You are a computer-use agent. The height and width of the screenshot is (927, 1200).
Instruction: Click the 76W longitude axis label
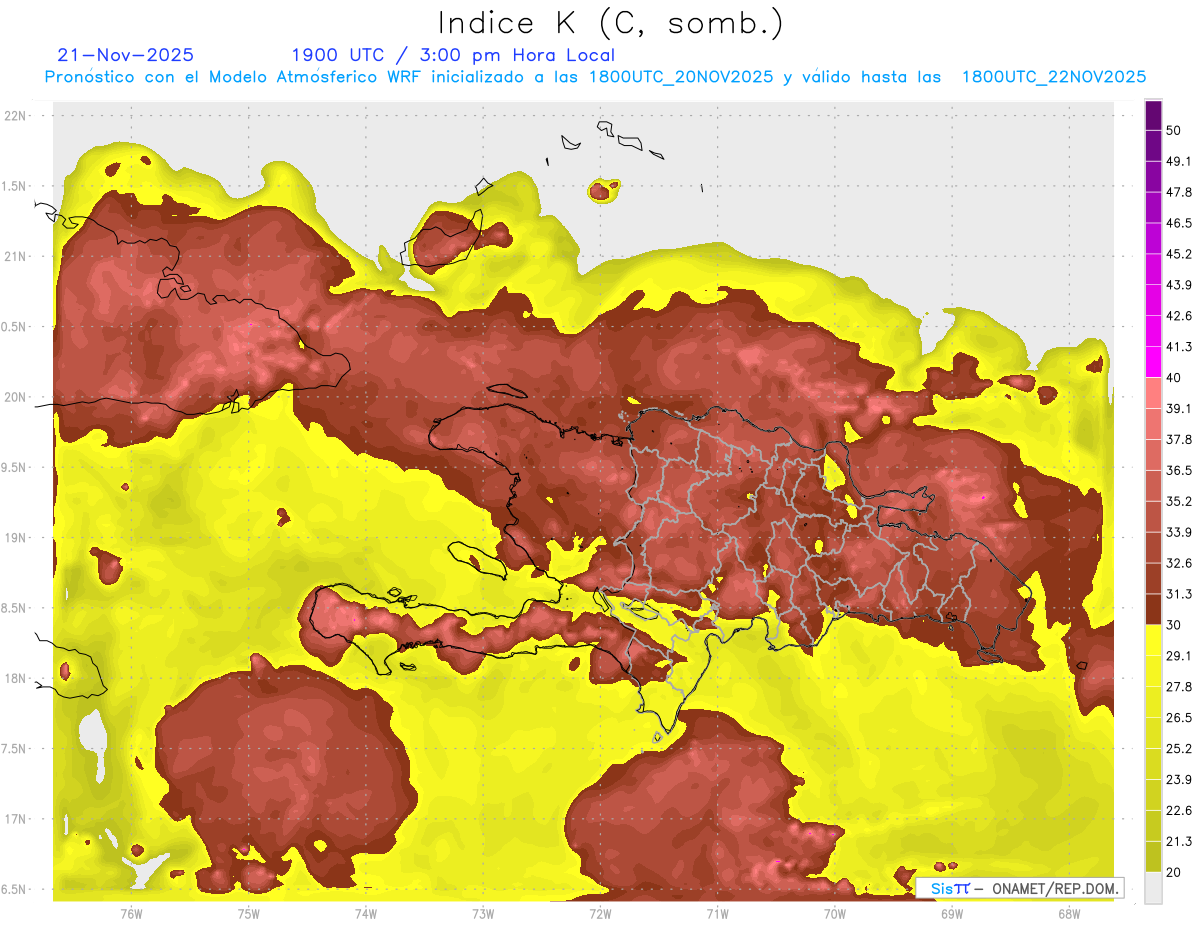click(131, 913)
